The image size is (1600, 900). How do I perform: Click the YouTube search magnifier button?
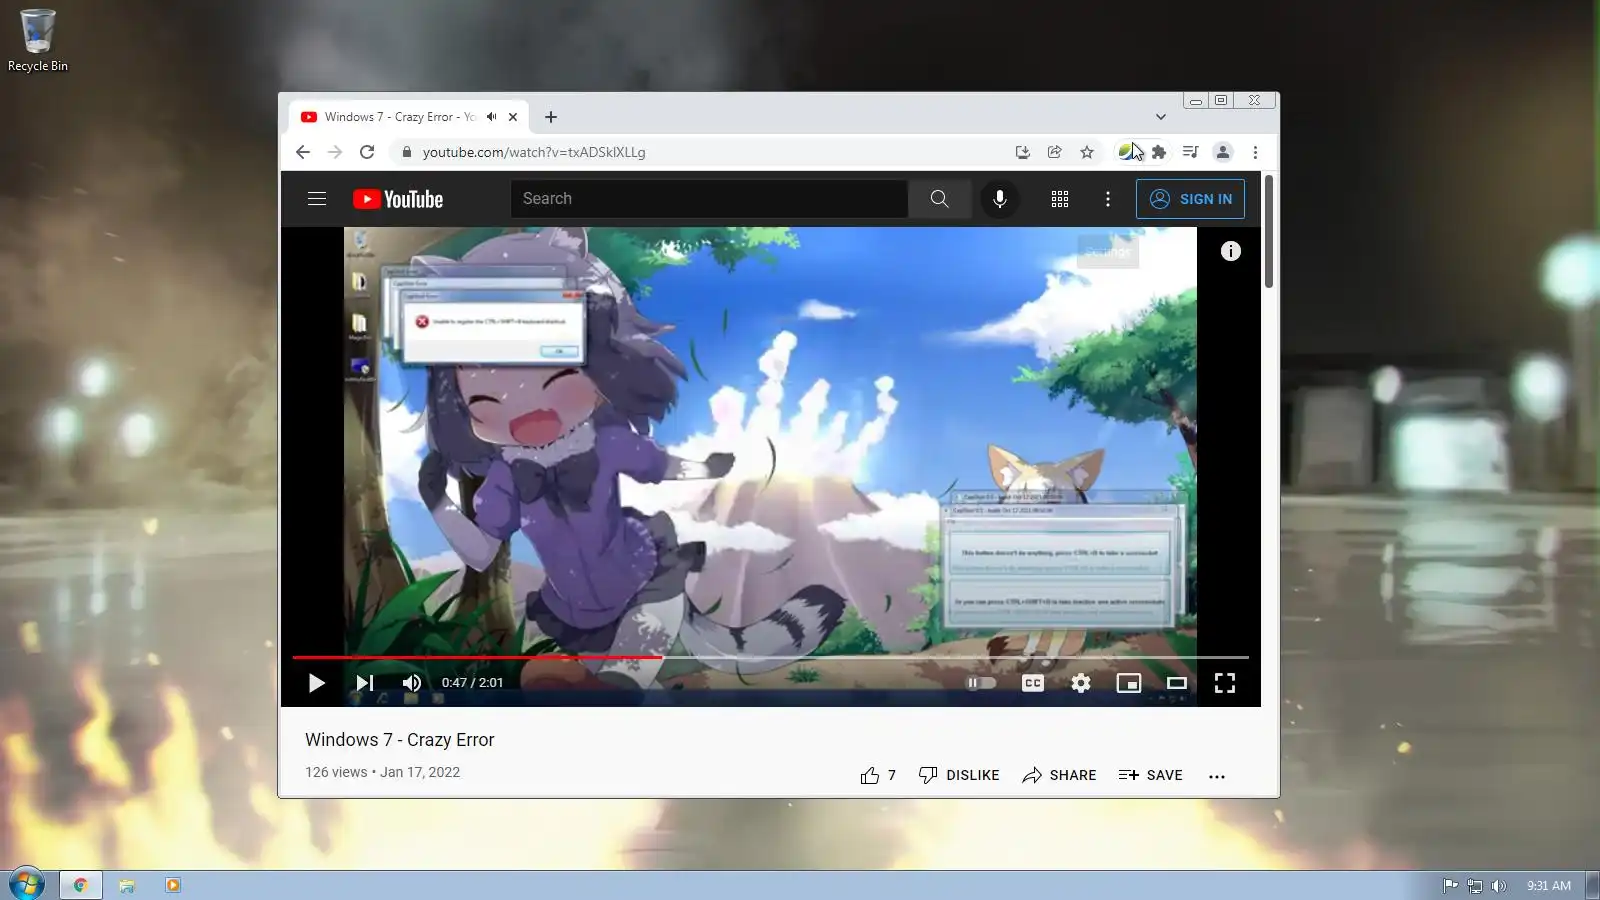pos(939,199)
